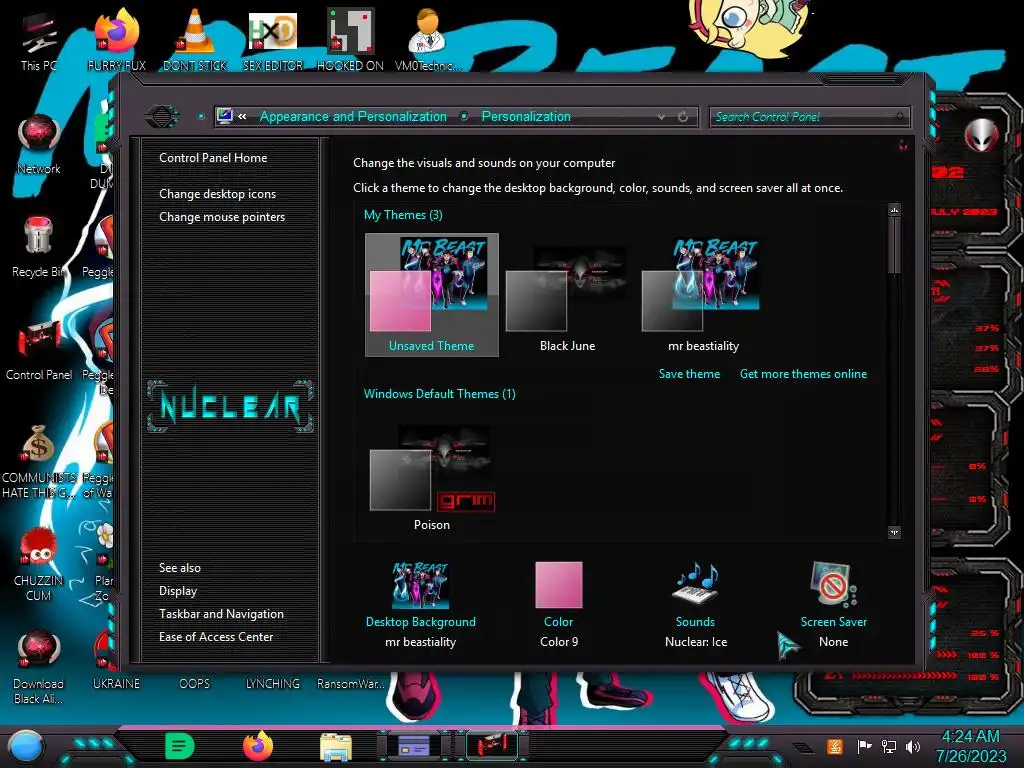Open the green notes app on taskbar
The height and width of the screenshot is (768, 1024).
(180, 746)
